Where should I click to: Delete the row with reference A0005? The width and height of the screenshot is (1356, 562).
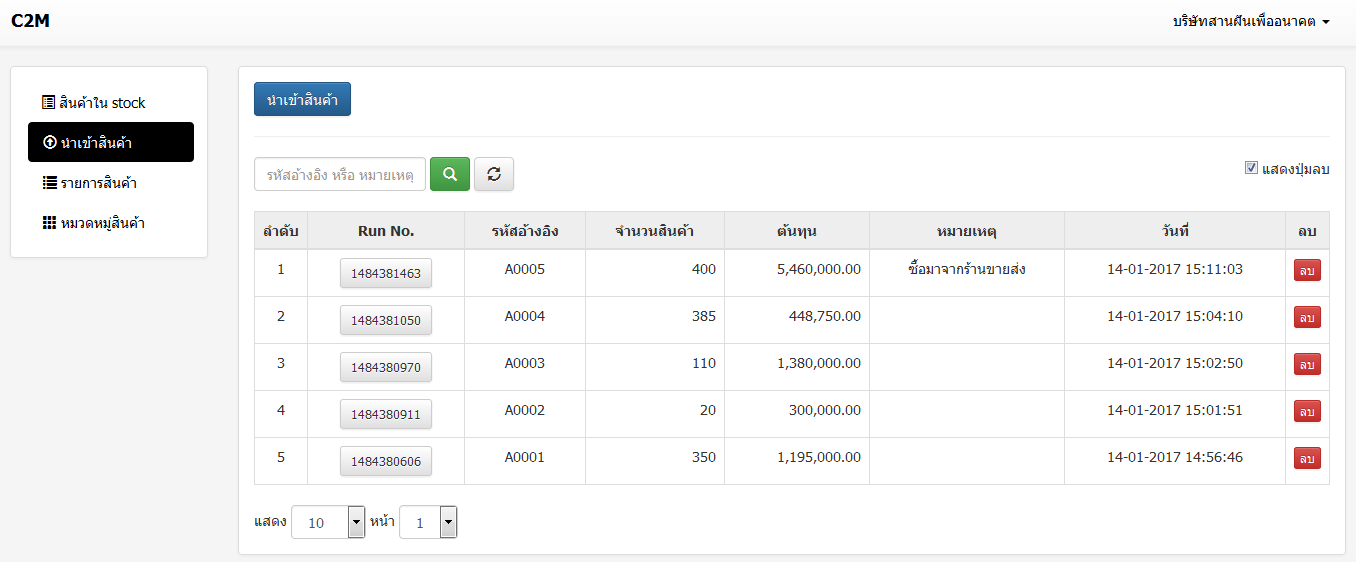[1307, 271]
